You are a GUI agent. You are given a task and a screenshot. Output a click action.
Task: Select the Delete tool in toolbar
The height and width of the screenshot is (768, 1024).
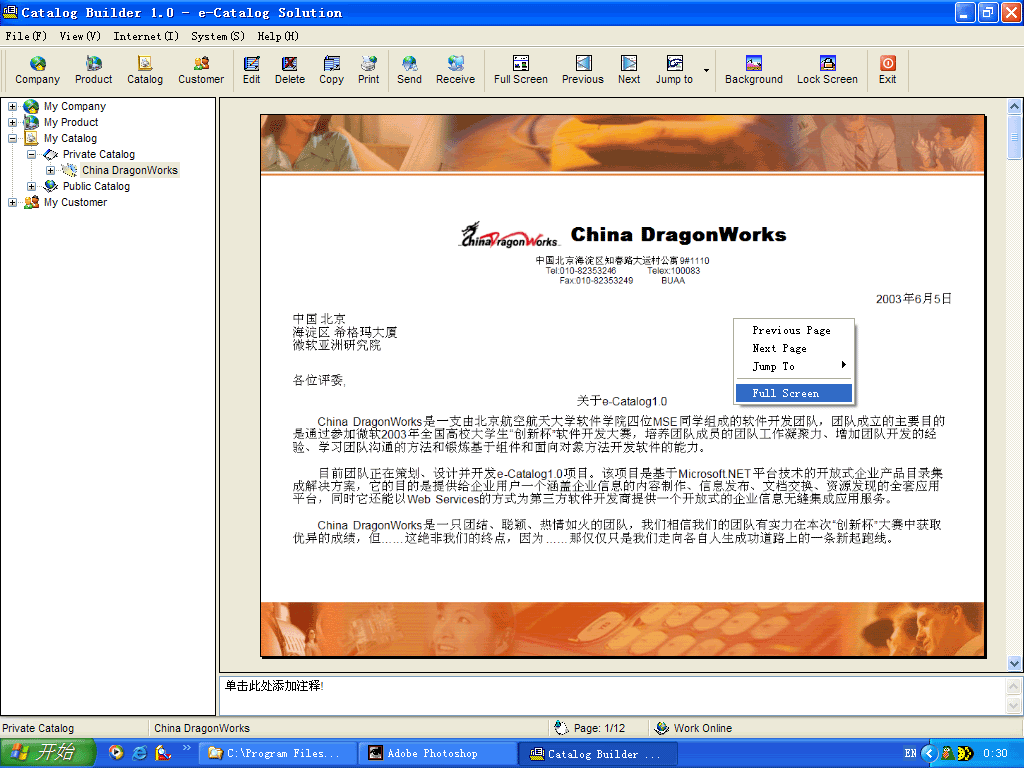(x=289, y=70)
